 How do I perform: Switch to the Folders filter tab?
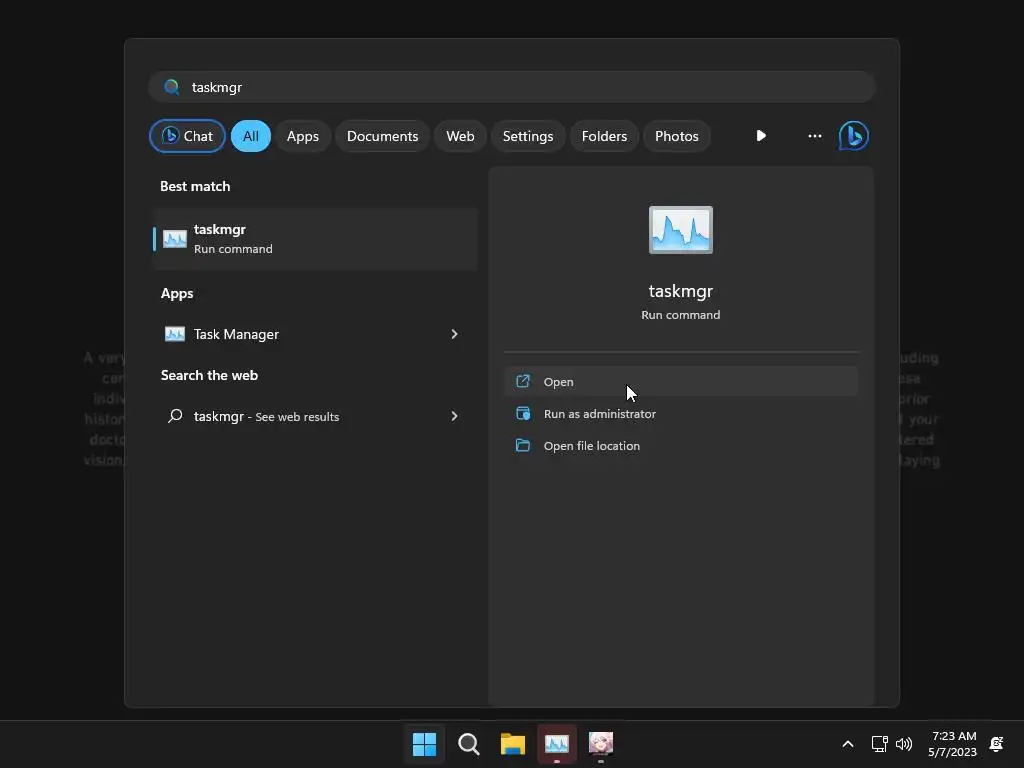point(604,136)
